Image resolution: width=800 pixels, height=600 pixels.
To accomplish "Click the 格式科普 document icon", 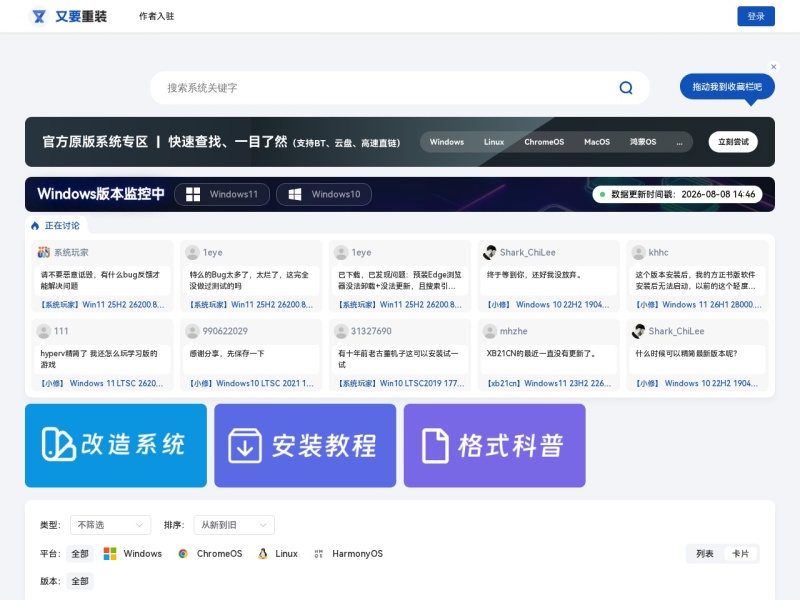I will coord(435,446).
